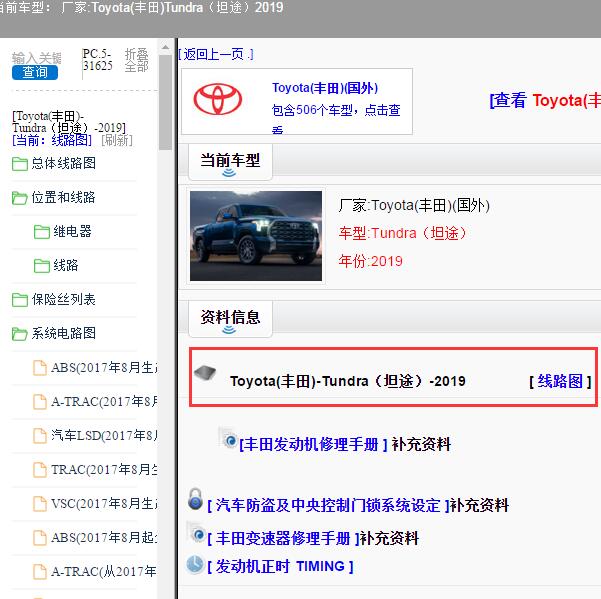
Task: Collapse the 系统电路图 tree node
Action: pos(64,333)
